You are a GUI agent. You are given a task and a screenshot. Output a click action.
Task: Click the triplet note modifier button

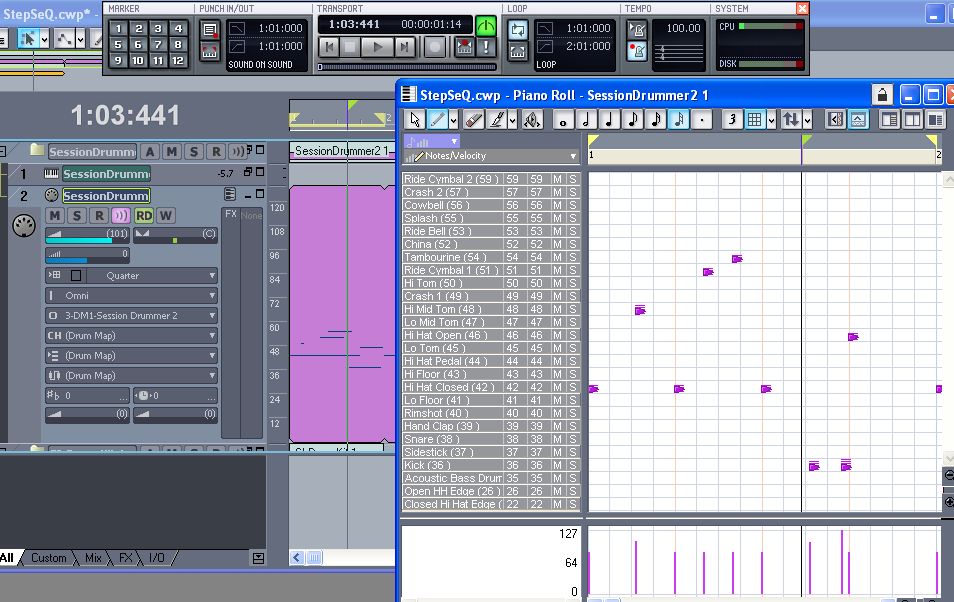pyautogui.click(x=732, y=120)
